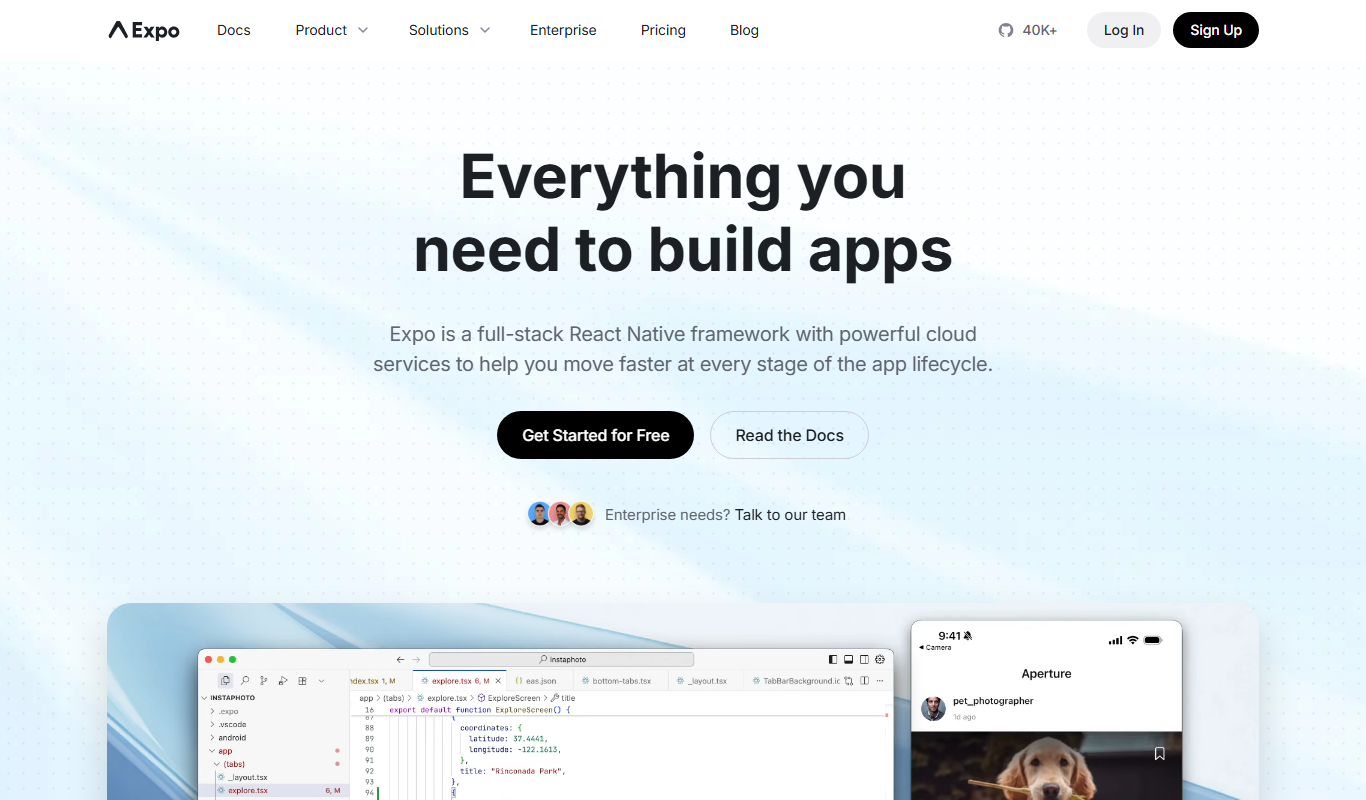Tap the bookmark icon on the dog photo

(x=1159, y=754)
